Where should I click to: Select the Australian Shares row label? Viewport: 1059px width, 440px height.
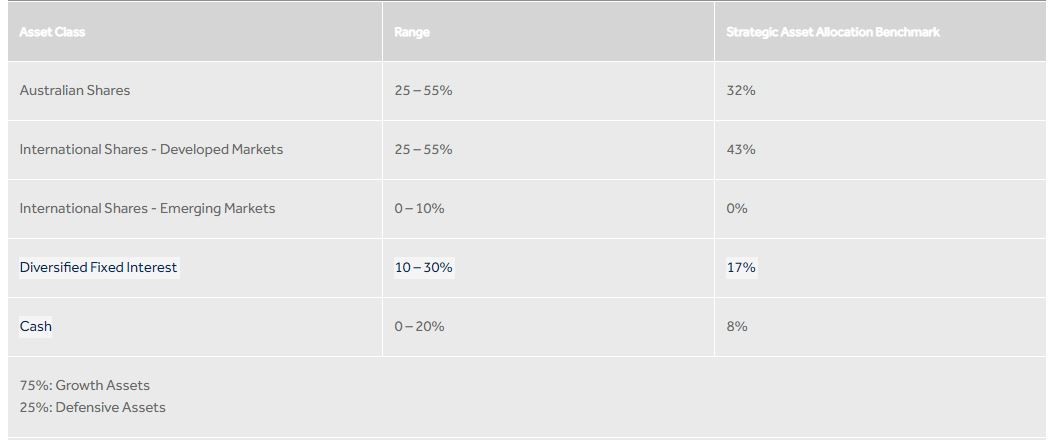point(74,90)
